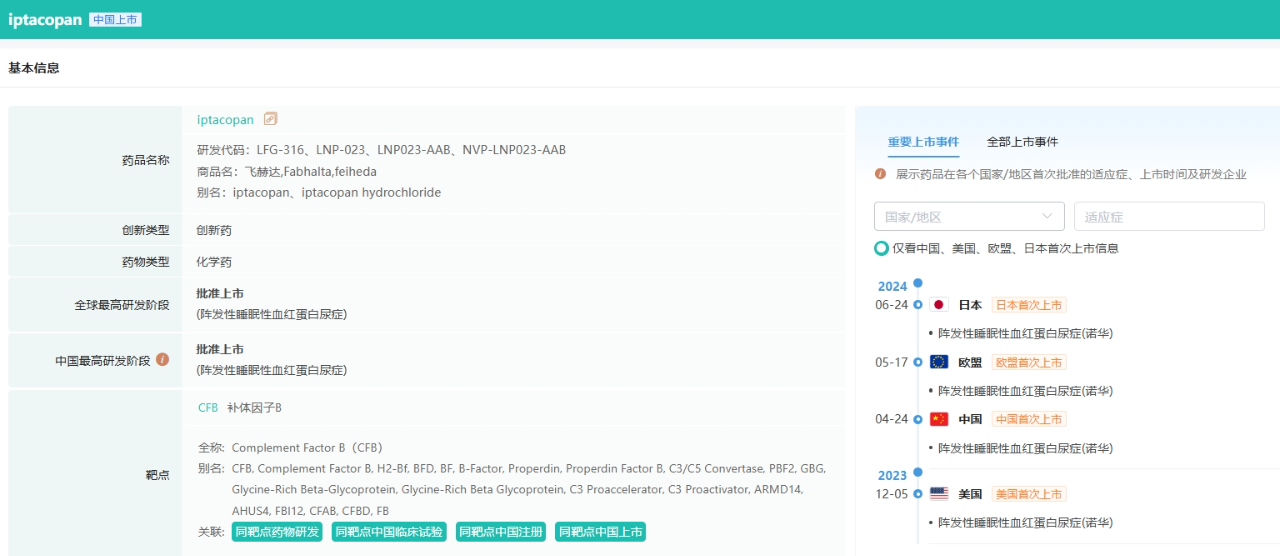Click the 创新药 value
Screen dimensions: 1280x556
(x=214, y=230)
